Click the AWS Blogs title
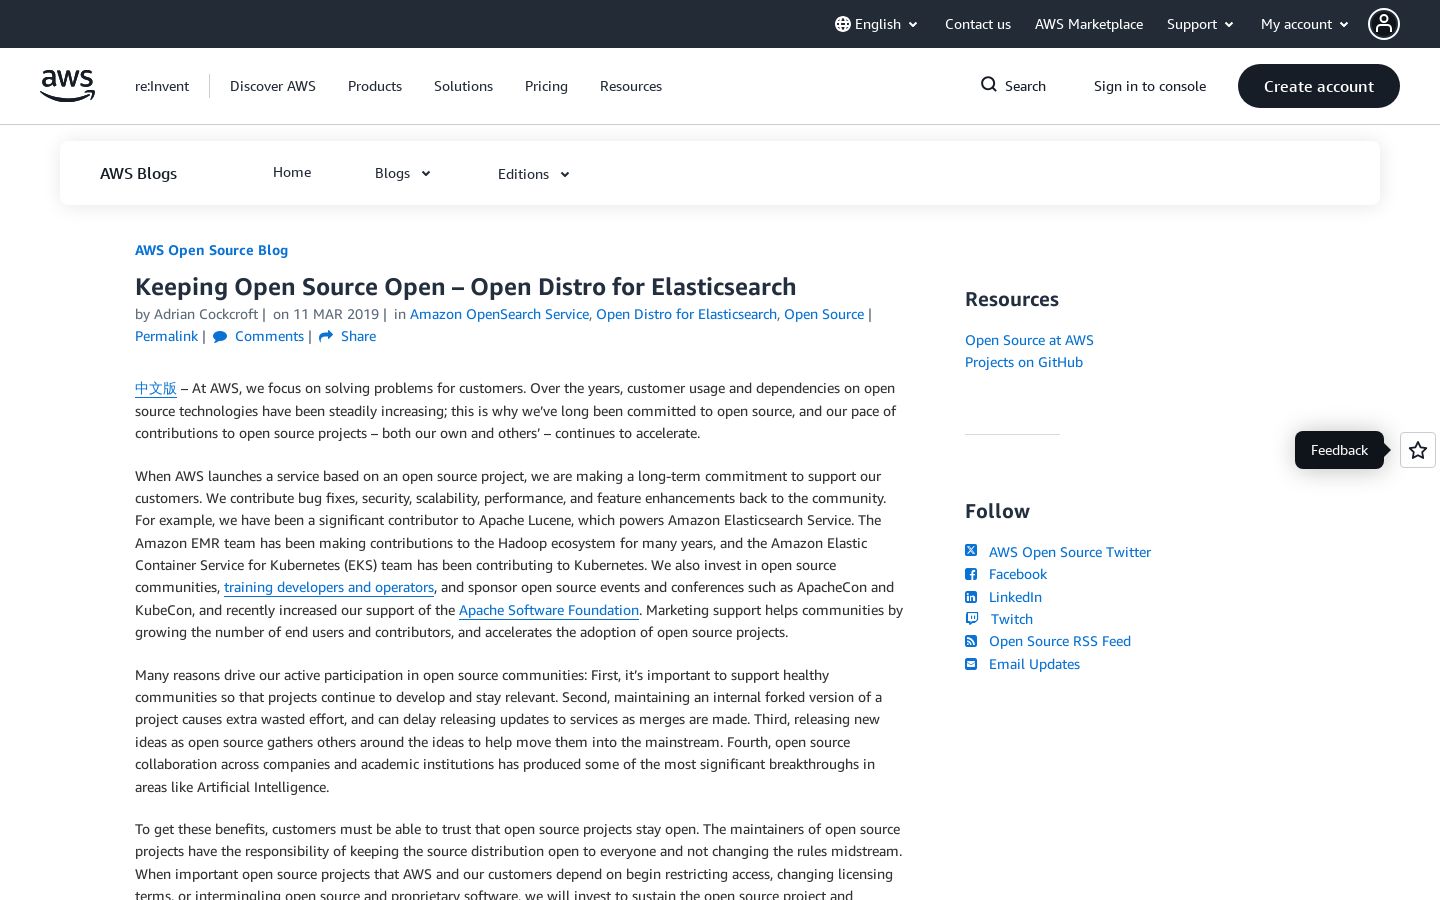Image resolution: width=1440 pixels, height=900 pixels. click(138, 173)
